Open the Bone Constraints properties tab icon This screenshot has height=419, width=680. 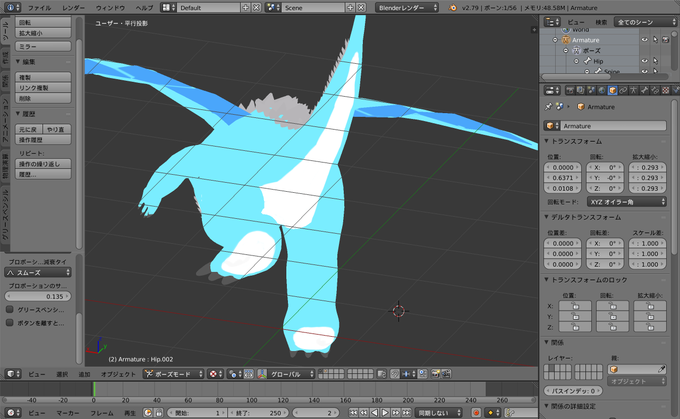654,90
